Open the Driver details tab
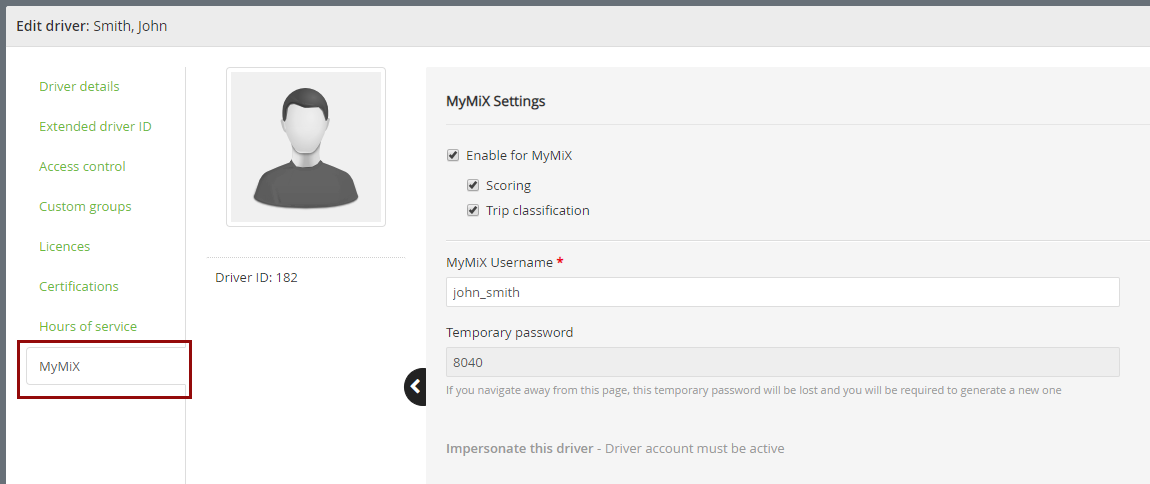The image size is (1150, 484). [x=79, y=87]
